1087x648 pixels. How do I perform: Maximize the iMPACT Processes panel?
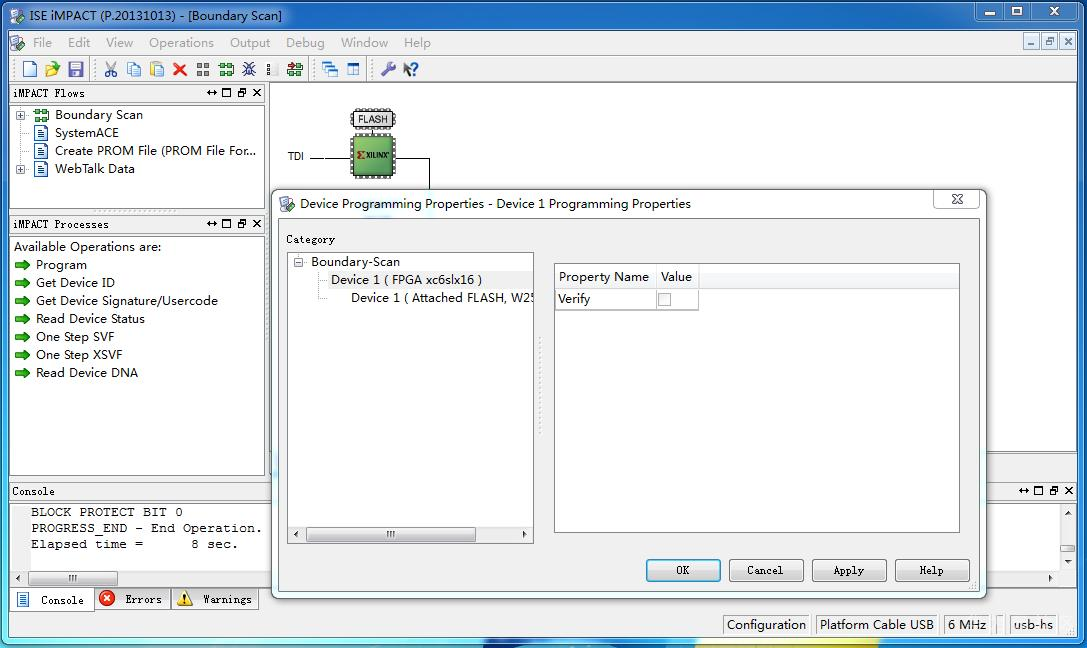(226, 224)
